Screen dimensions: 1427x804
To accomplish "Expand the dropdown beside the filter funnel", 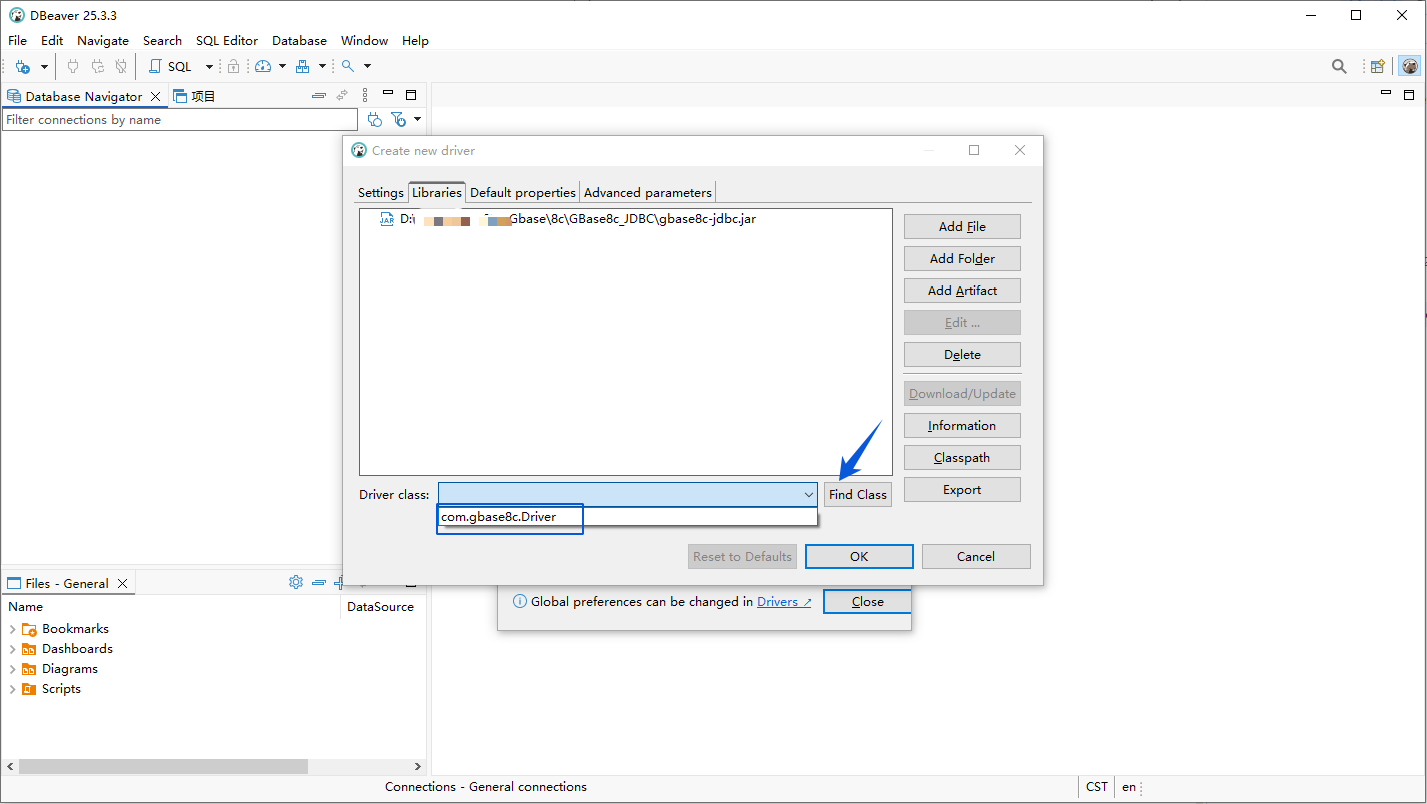I will point(417,120).
